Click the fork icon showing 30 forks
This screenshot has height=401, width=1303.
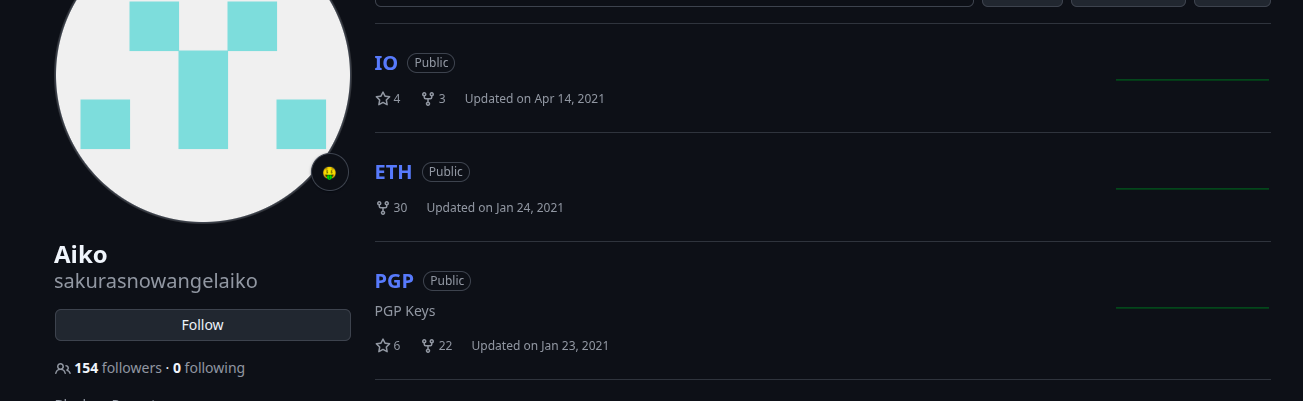pos(382,207)
